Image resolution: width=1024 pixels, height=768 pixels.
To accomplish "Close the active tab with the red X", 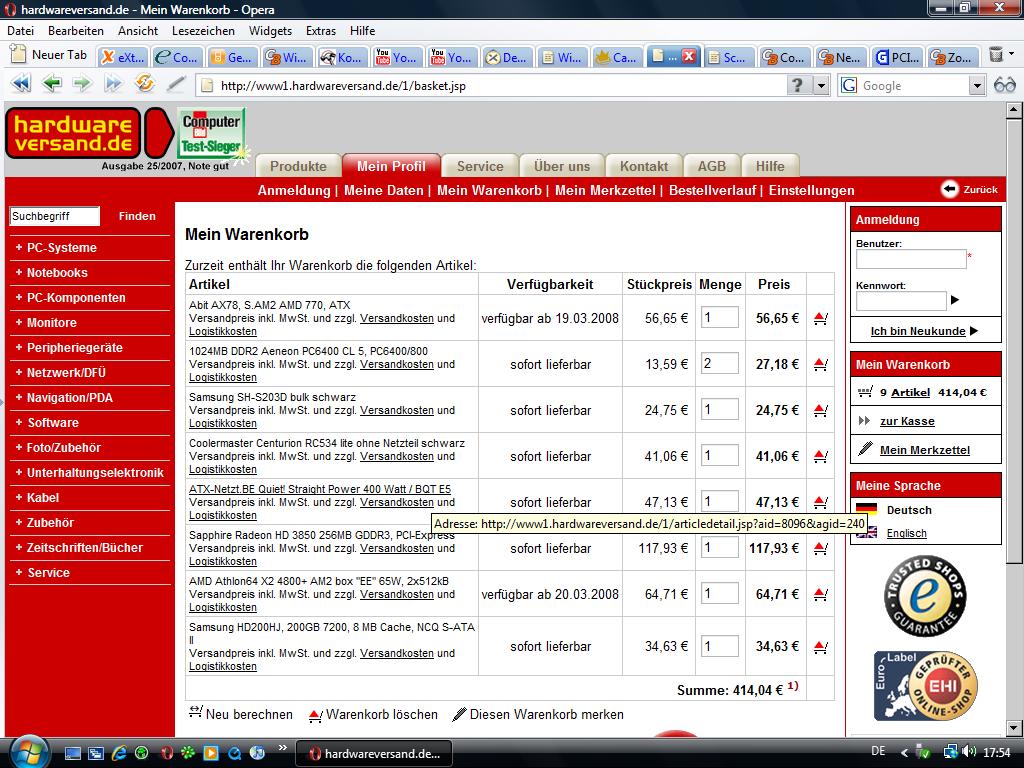I will click(688, 56).
